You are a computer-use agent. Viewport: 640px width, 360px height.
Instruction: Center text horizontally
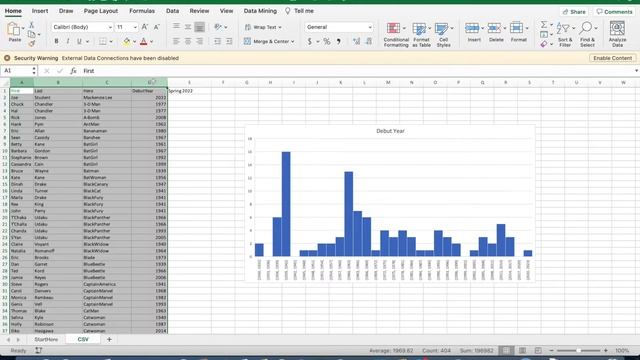click(x=188, y=41)
